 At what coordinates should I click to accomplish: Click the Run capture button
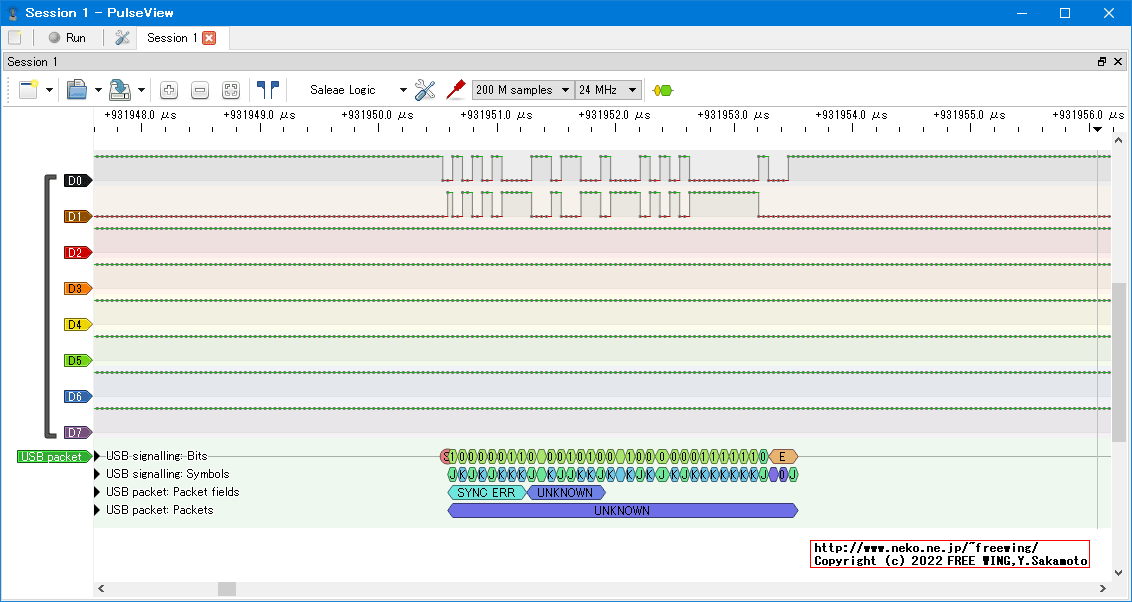click(67, 38)
